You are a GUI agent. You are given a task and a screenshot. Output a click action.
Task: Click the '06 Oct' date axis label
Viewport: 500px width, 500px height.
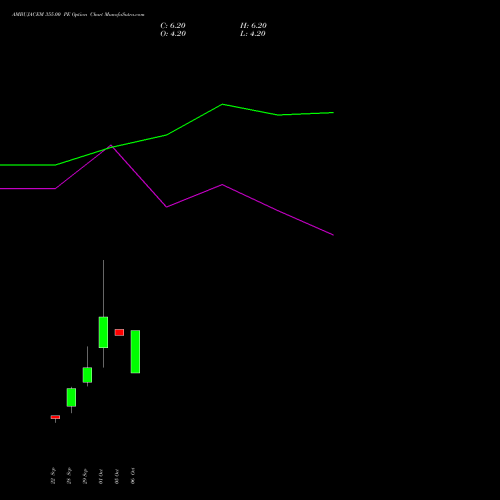coord(133,476)
